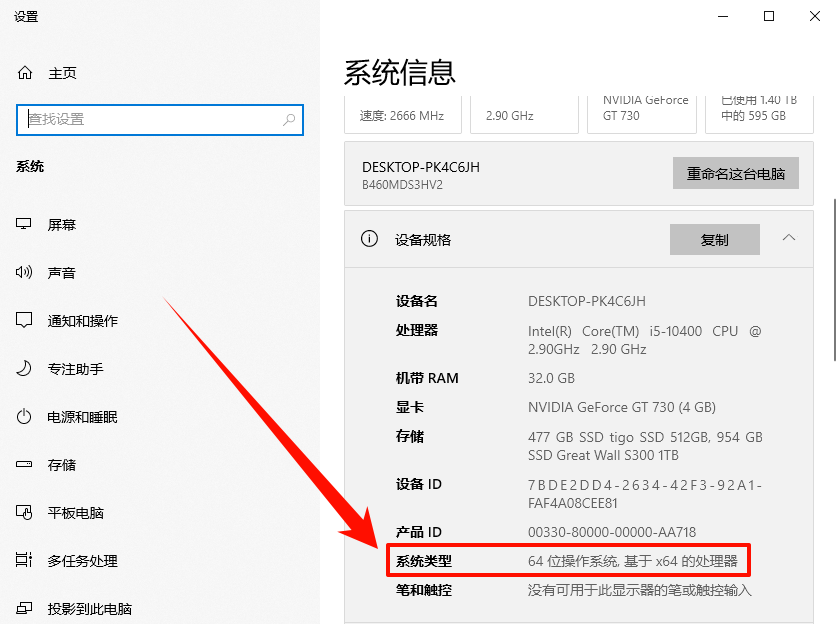The image size is (838, 624).
Task: Click the memory speed 2666 MHz card
Action: (402, 115)
